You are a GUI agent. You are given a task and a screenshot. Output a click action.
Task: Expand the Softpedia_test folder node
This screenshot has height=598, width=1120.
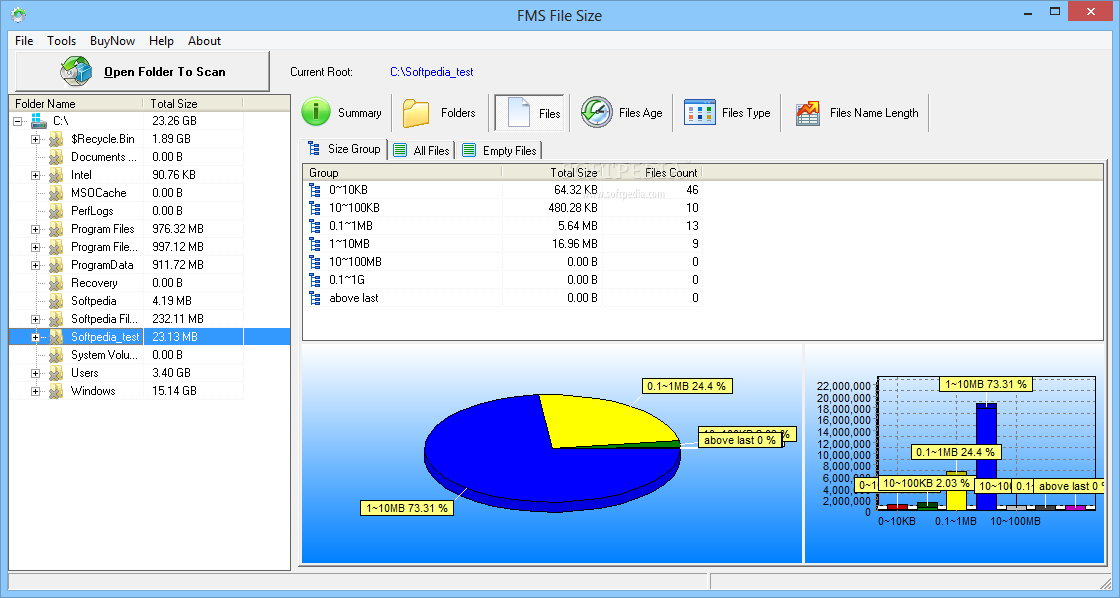coord(35,337)
